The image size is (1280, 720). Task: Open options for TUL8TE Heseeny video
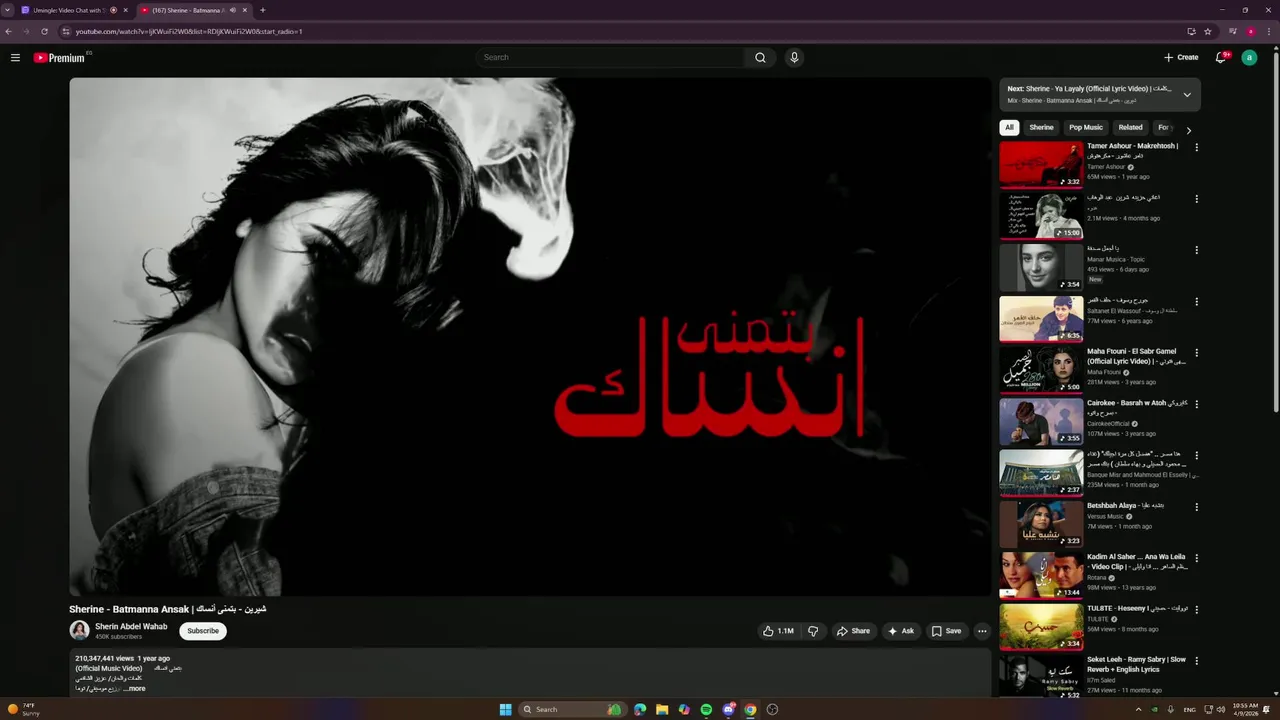[1196, 609]
